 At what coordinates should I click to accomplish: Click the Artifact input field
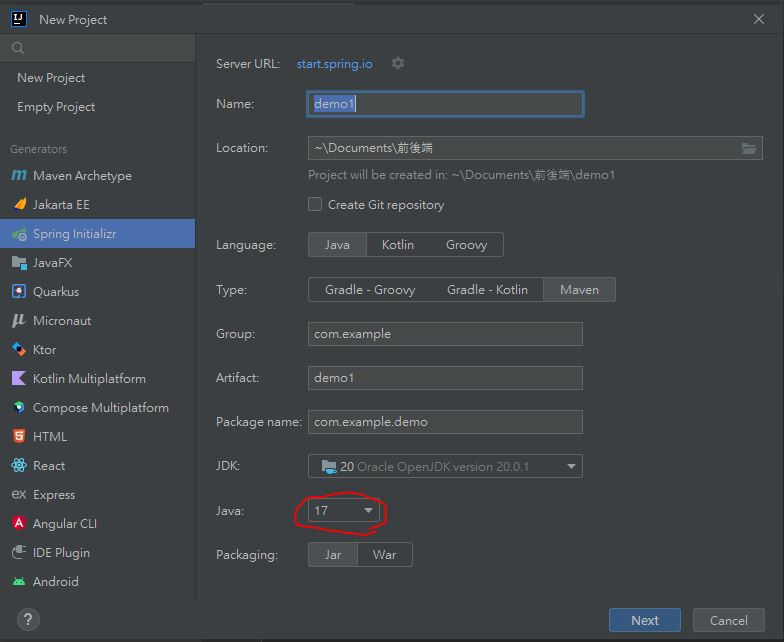(x=445, y=378)
